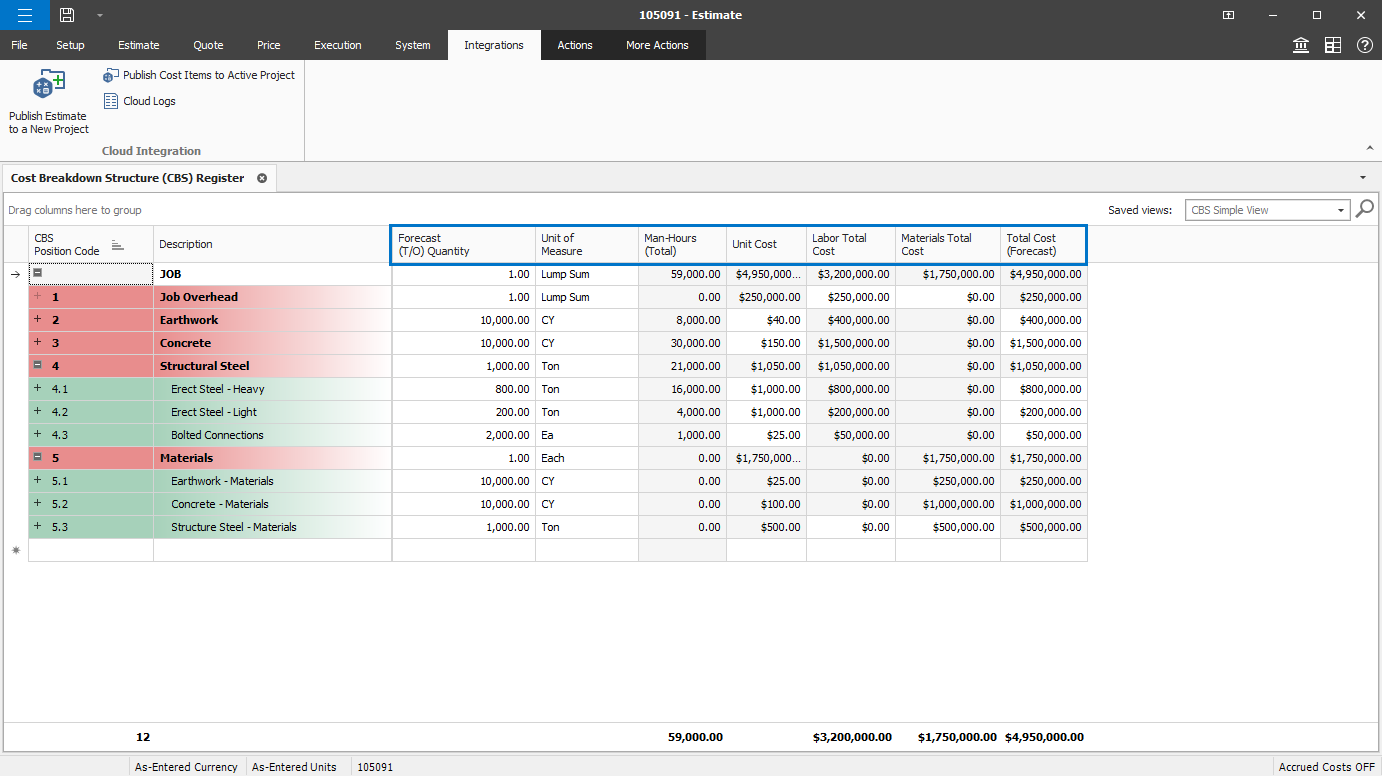
Task: Switch to the Execution ribbon tab
Action: pyautogui.click(x=337, y=45)
